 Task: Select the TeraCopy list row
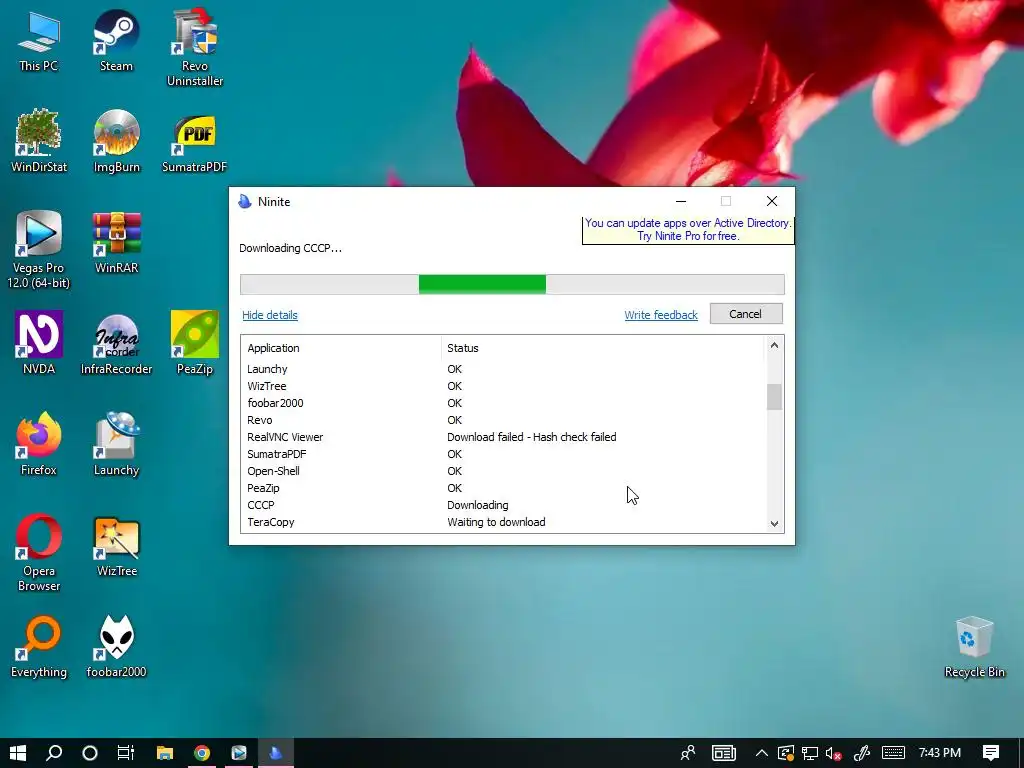click(x=503, y=522)
